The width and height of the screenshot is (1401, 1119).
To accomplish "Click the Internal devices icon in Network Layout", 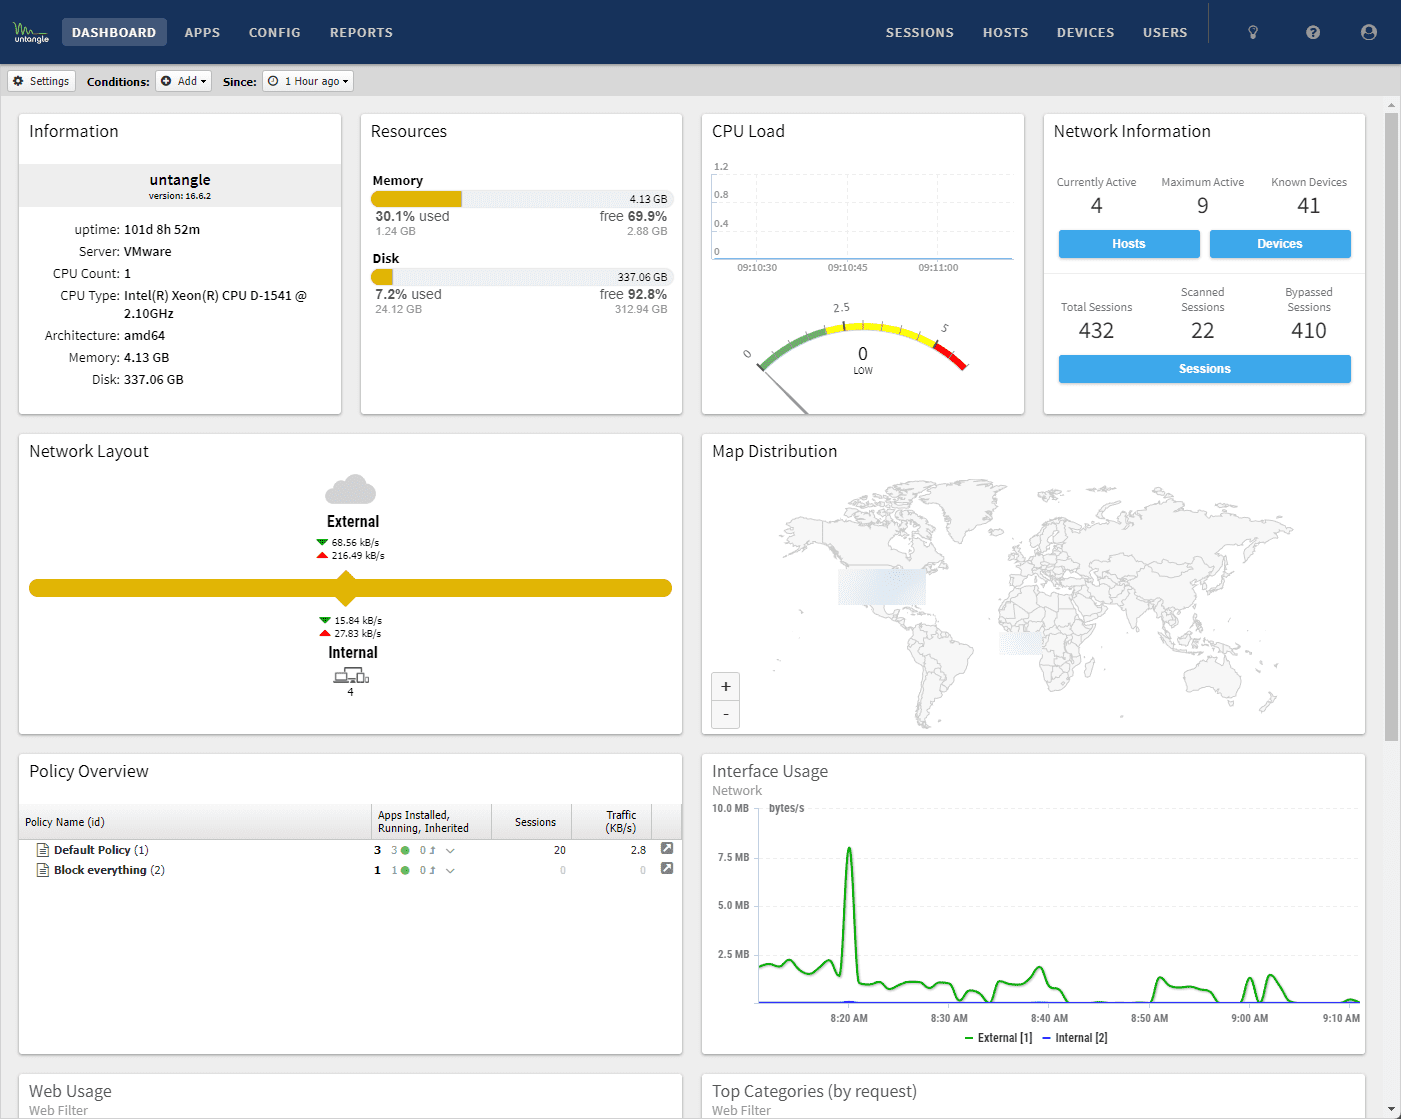I will point(350,677).
